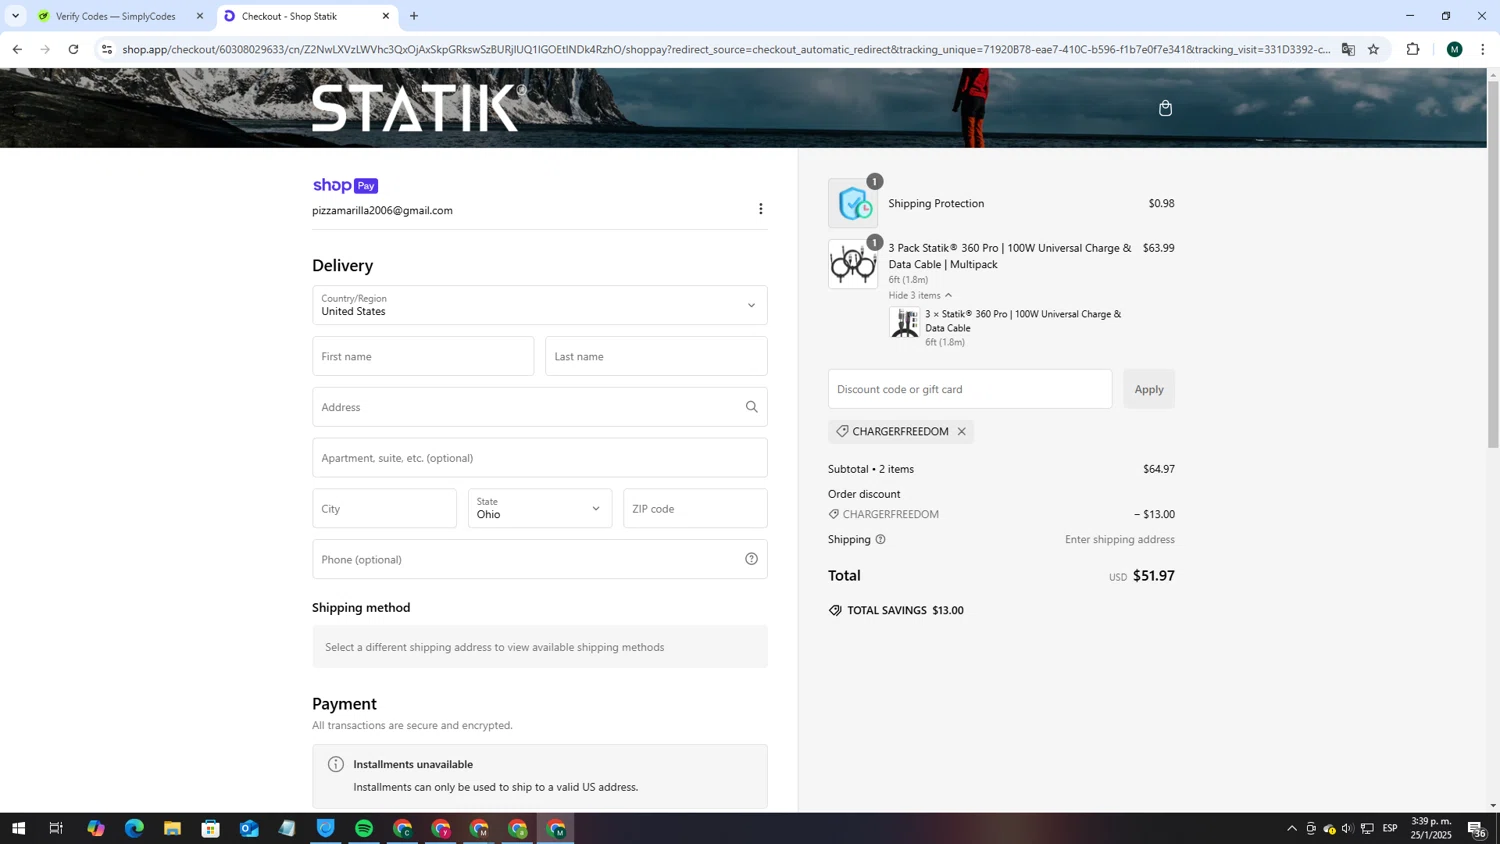Open a new browser tab

click(414, 16)
